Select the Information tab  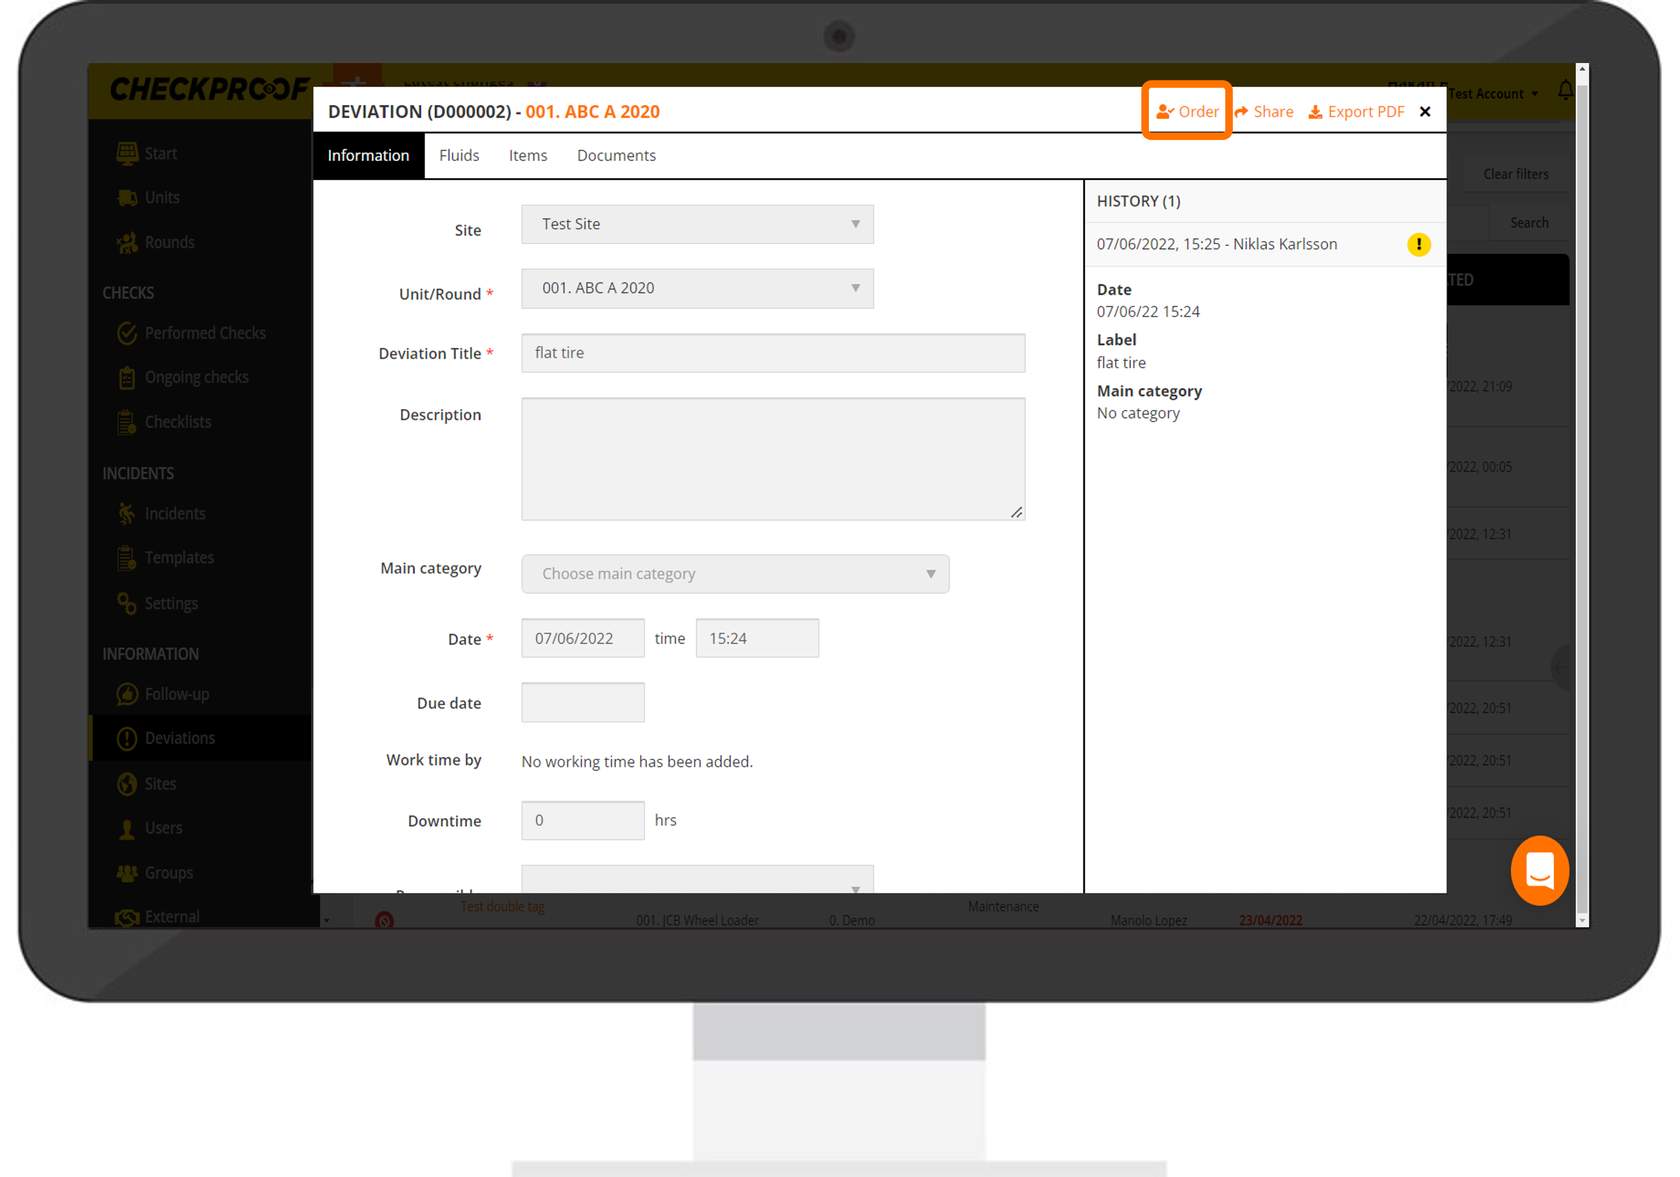(x=368, y=155)
